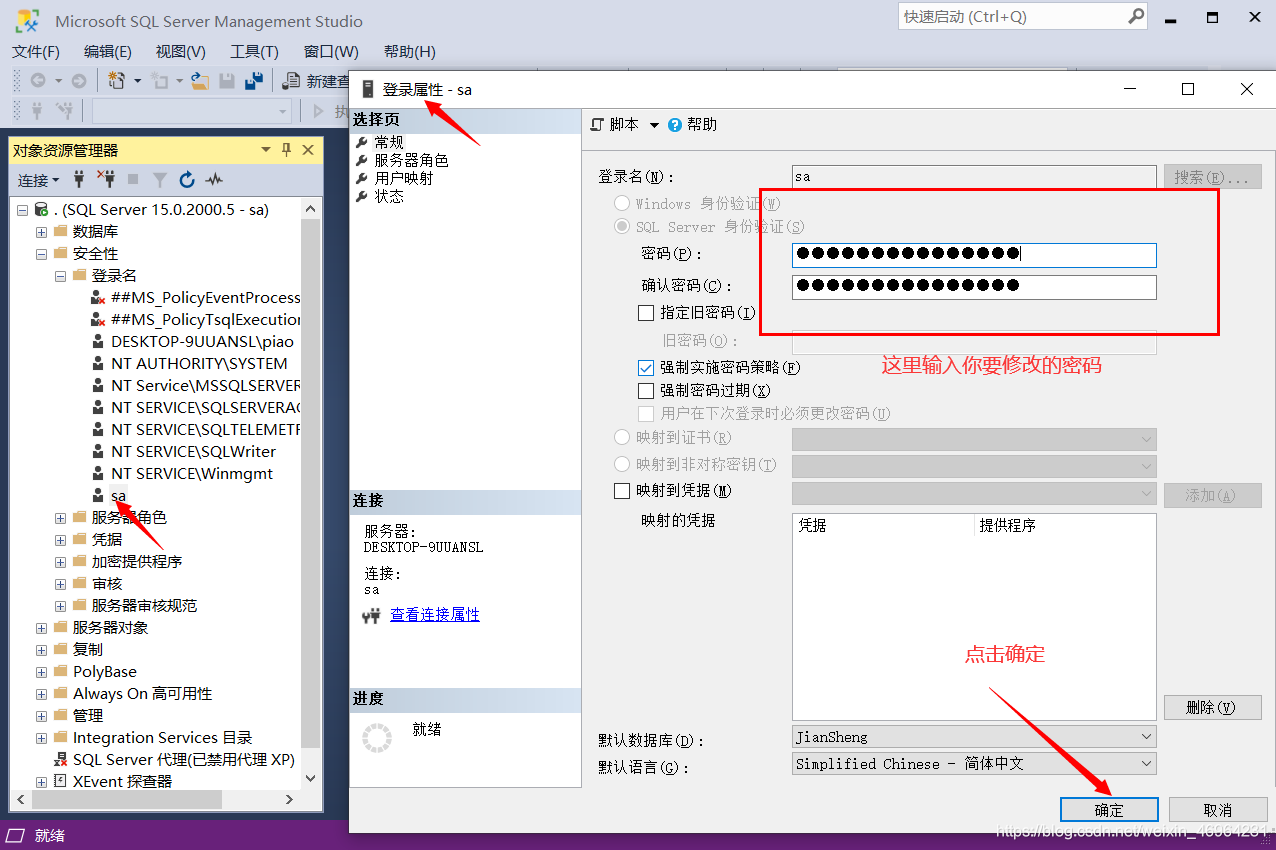Select the sa login in tree
This screenshot has width=1276, height=850.
pyautogui.click(x=118, y=496)
